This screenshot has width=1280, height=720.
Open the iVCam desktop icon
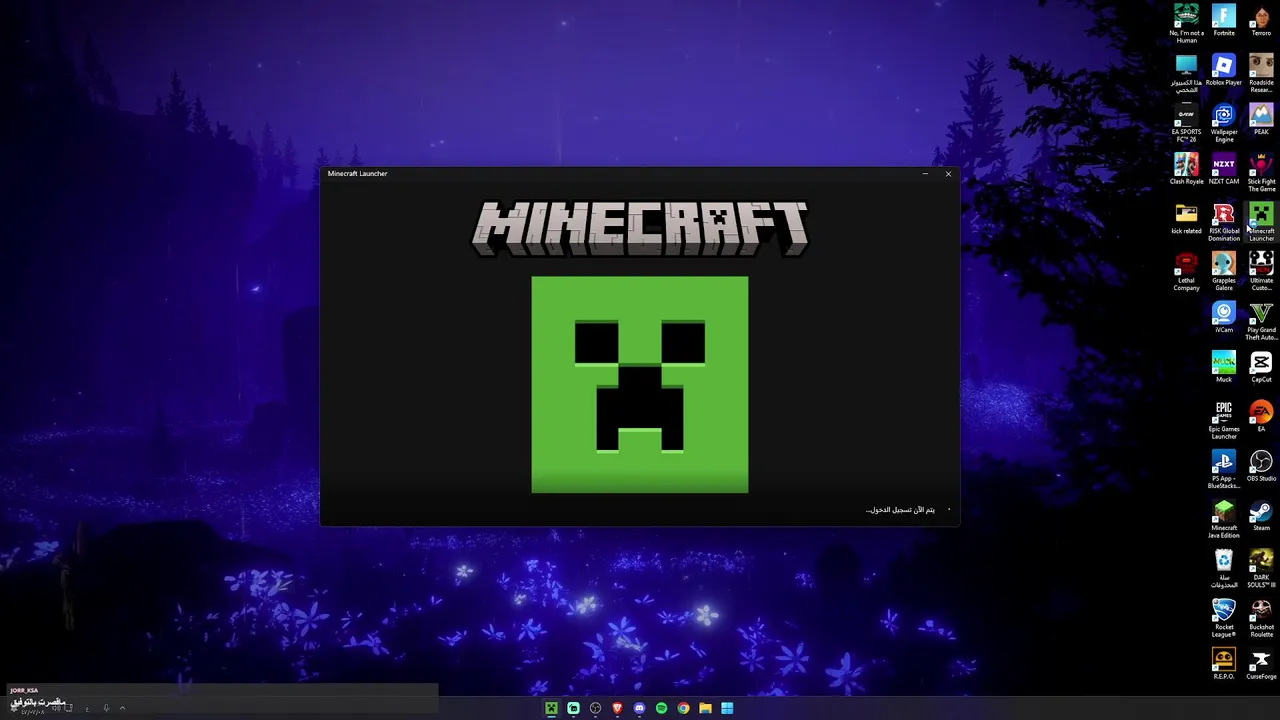(x=1224, y=317)
